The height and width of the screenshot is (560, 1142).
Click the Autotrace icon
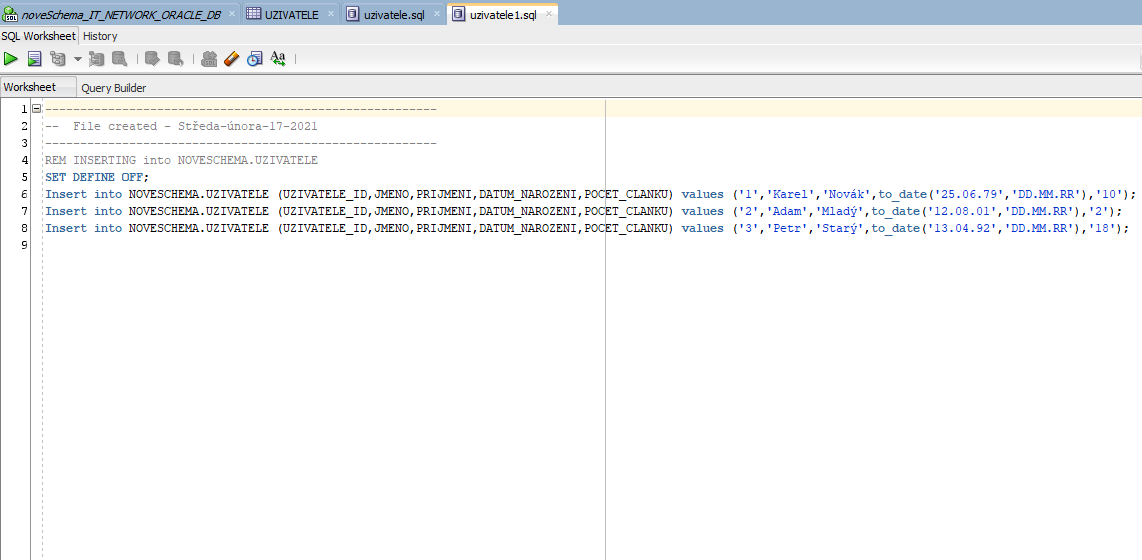97,59
